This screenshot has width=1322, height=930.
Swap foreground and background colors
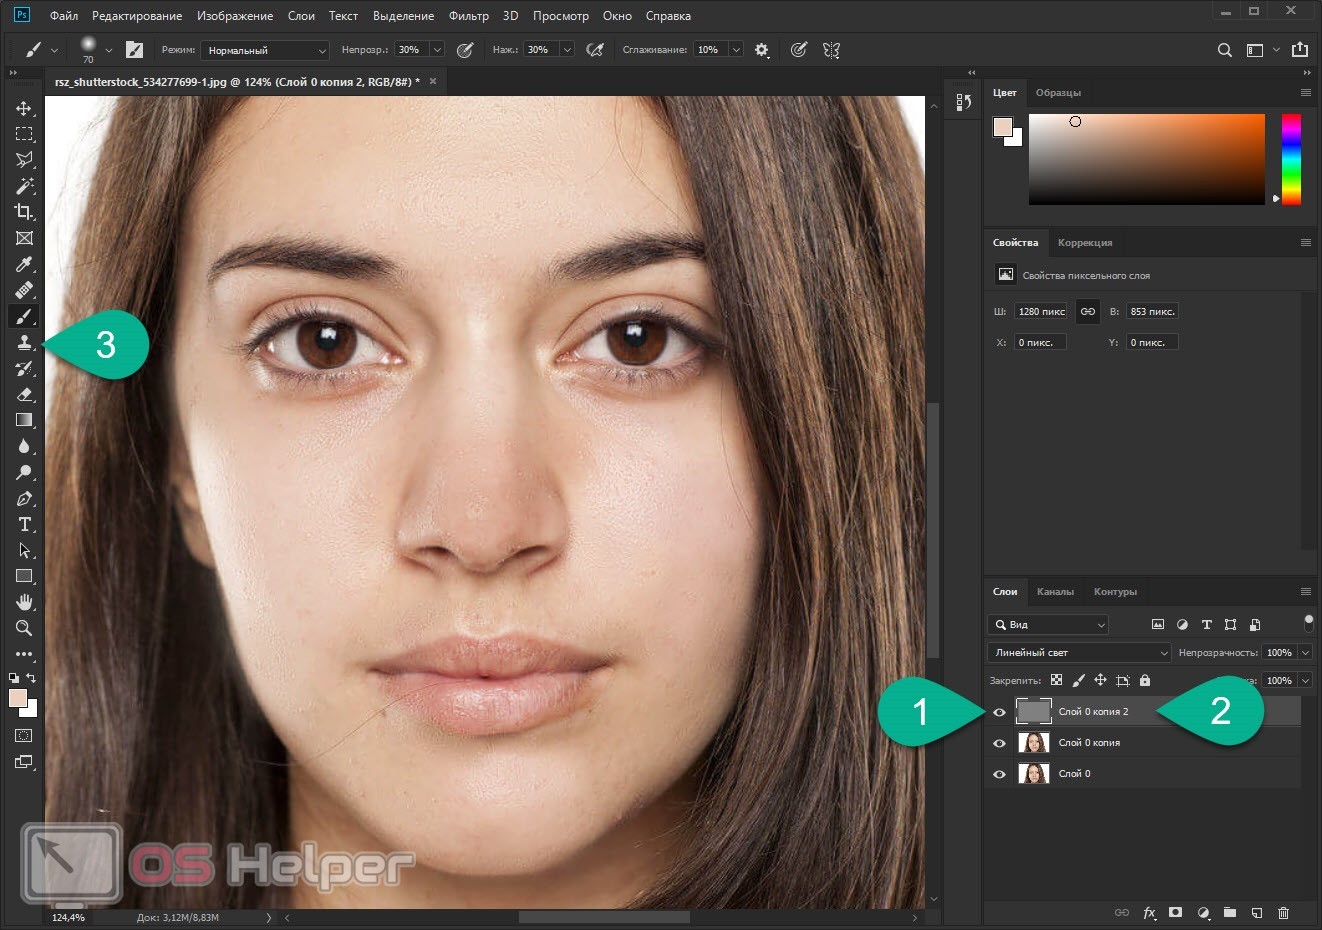click(x=31, y=677)
